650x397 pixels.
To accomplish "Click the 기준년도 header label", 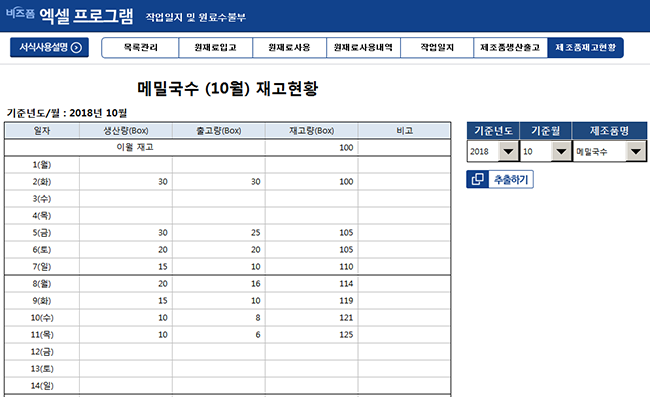I will 493,131.
